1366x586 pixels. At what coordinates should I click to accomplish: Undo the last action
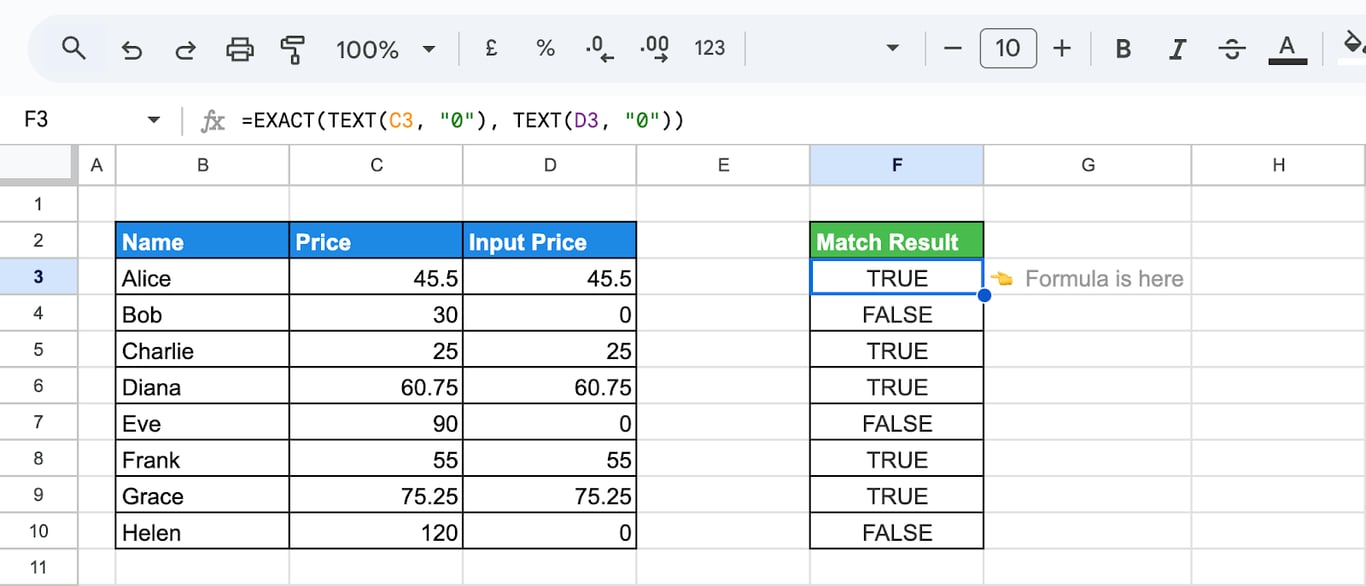131,49
